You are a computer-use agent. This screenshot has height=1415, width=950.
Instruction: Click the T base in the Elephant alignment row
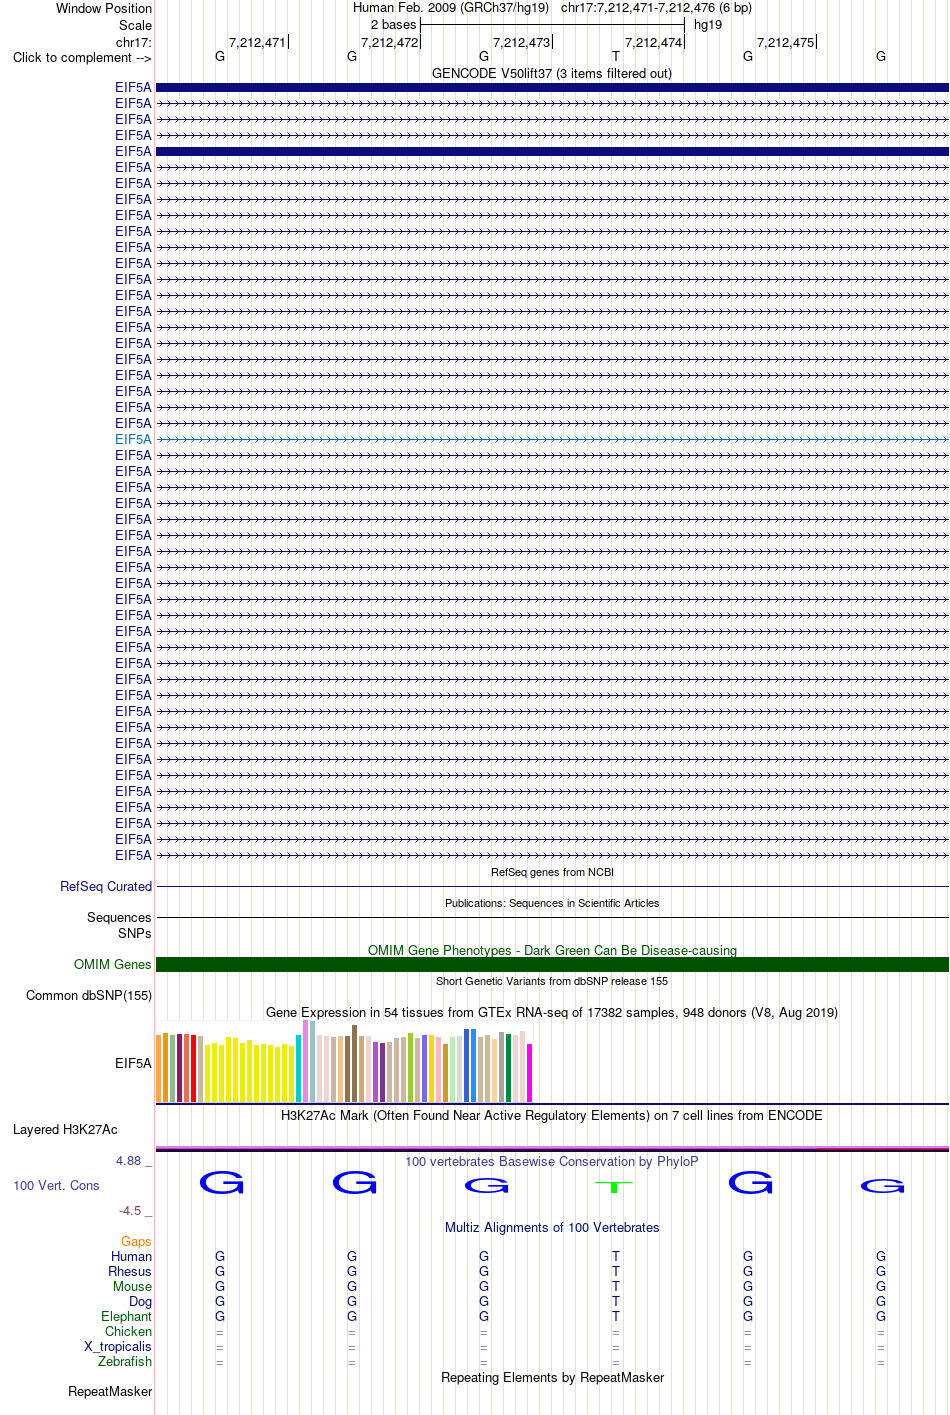point(616,1316)
